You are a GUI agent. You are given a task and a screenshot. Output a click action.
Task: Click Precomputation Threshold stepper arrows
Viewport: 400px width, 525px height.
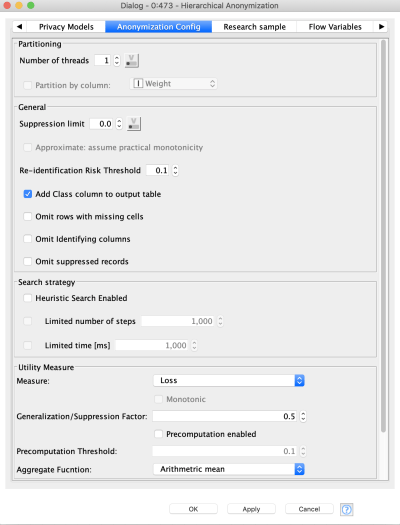click(303, 451)
